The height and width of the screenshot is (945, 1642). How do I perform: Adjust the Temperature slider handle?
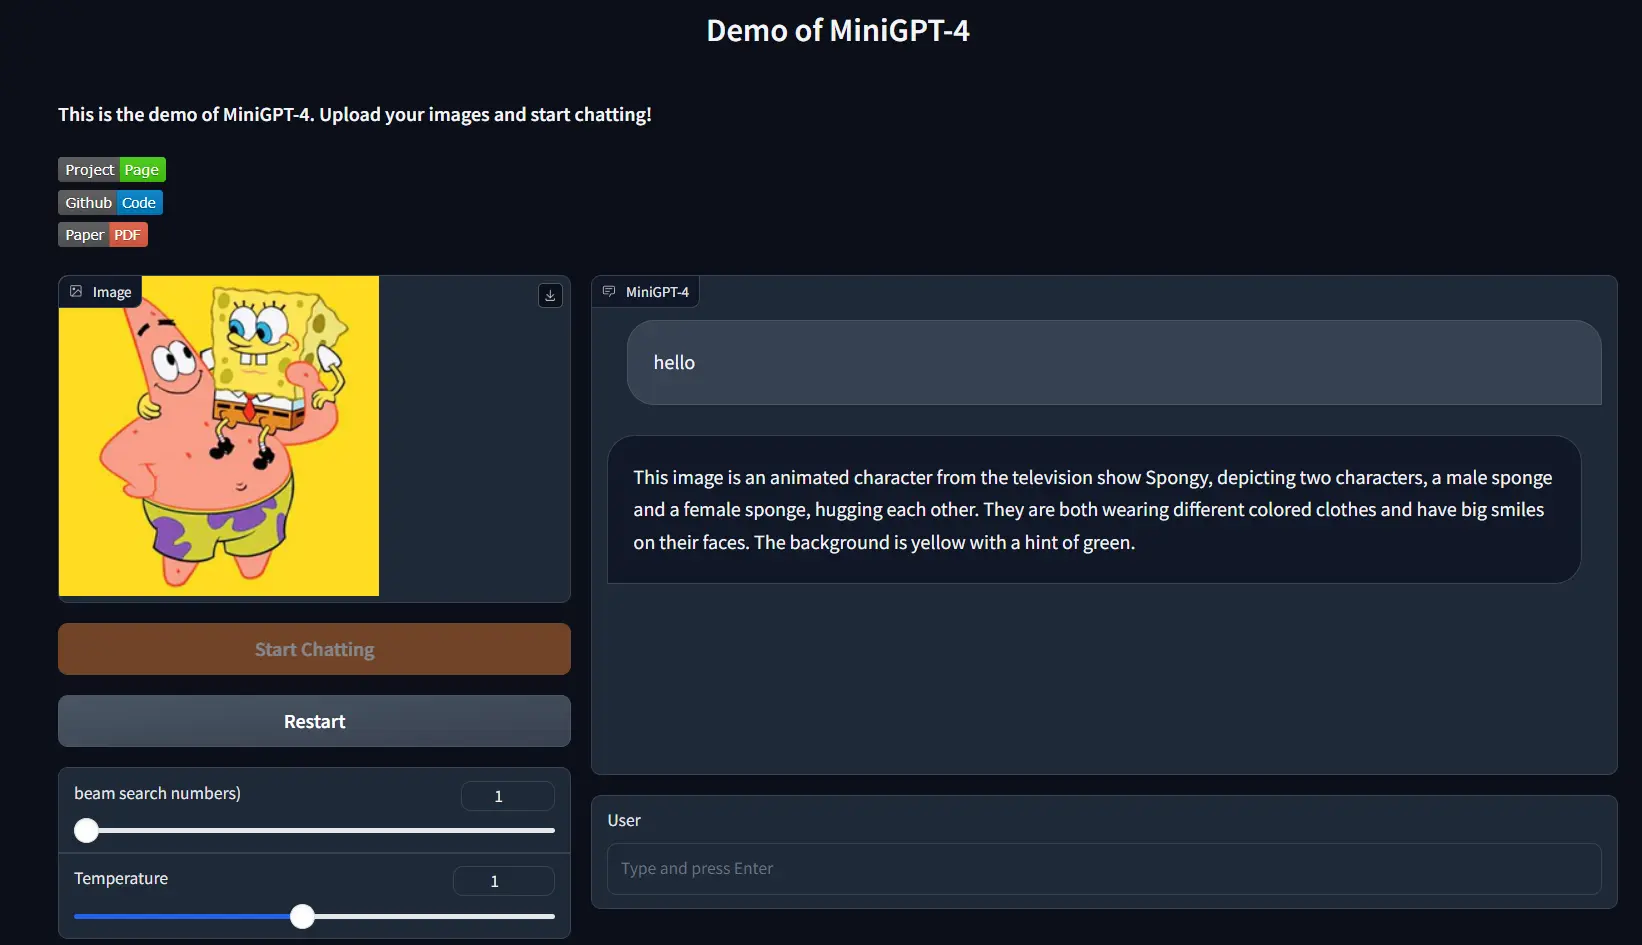pos(302,916)
